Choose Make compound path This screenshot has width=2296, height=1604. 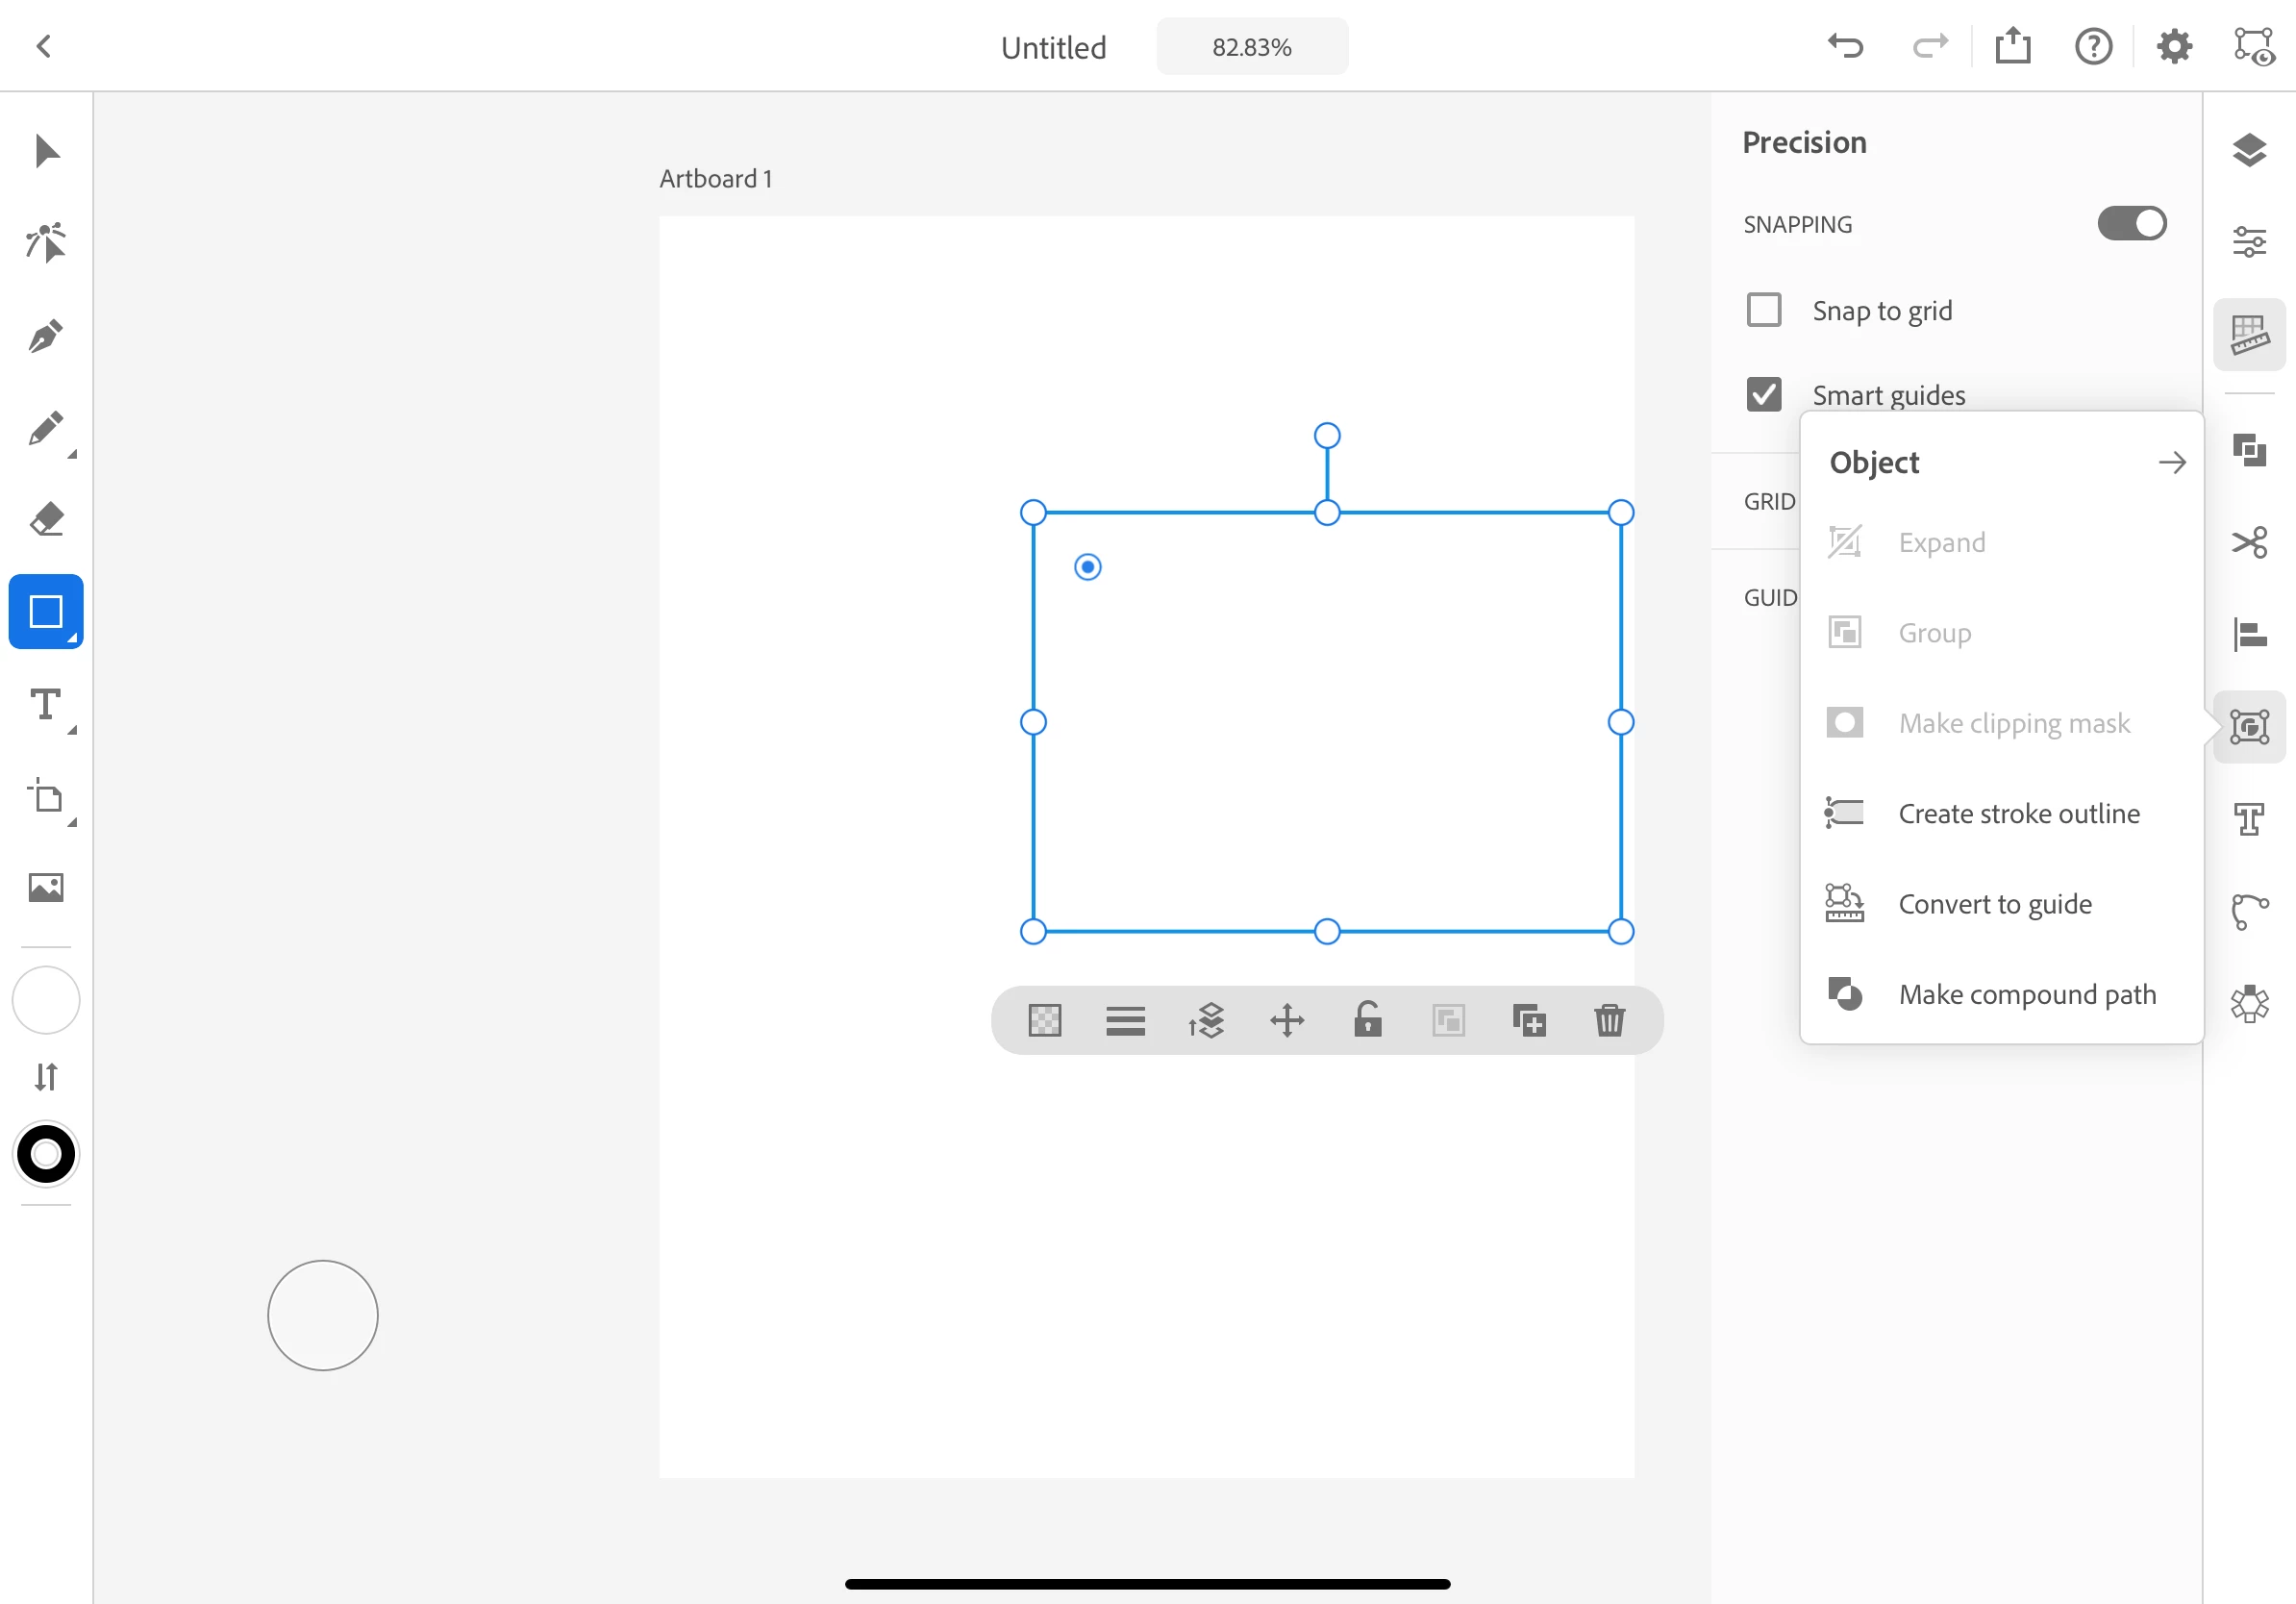(x=2026, y=995)
